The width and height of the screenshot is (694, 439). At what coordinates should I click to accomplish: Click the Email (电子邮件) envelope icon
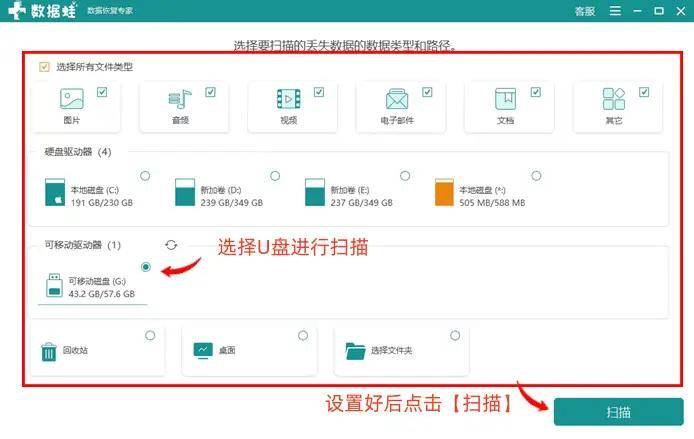397,99
